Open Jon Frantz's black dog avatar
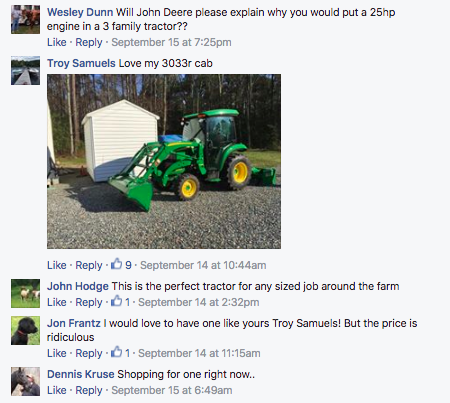The height and width of the screenshot is (403, 450). click(x=25, y=330)
